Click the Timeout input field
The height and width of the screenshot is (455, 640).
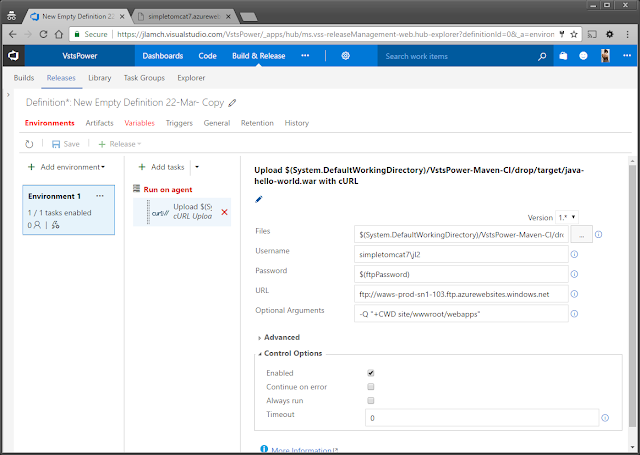coord(482,418)
